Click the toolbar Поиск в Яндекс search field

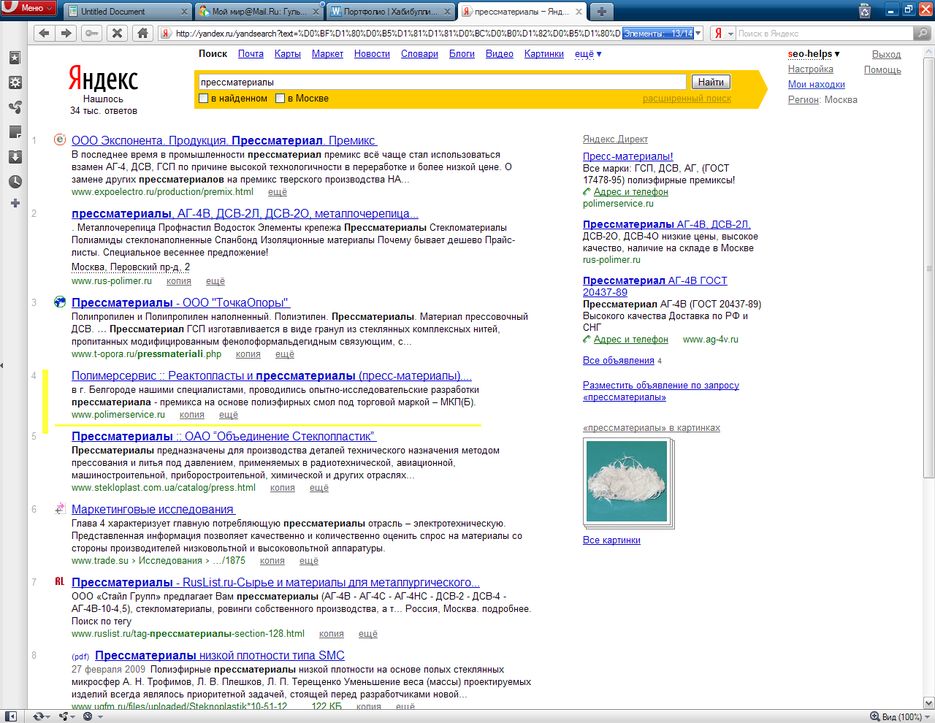(x=823, y=33)
